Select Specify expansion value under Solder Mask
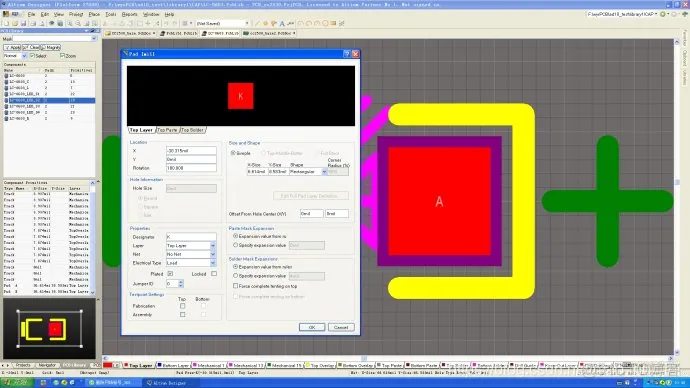The width and height of the screenshot is (690, 388). coord(235,276)
